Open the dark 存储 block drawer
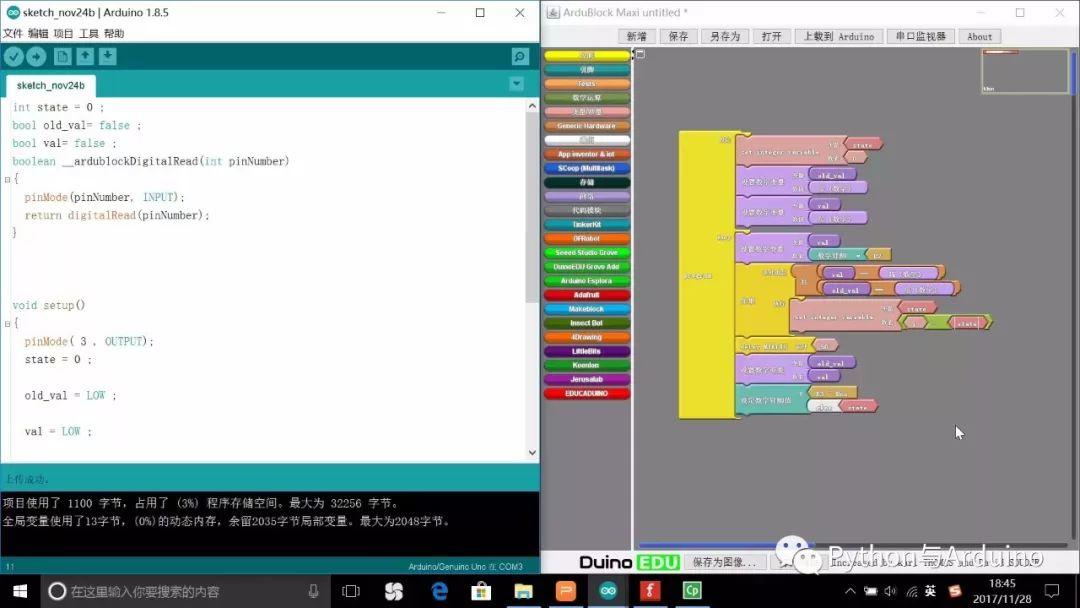 coord(587,182)
